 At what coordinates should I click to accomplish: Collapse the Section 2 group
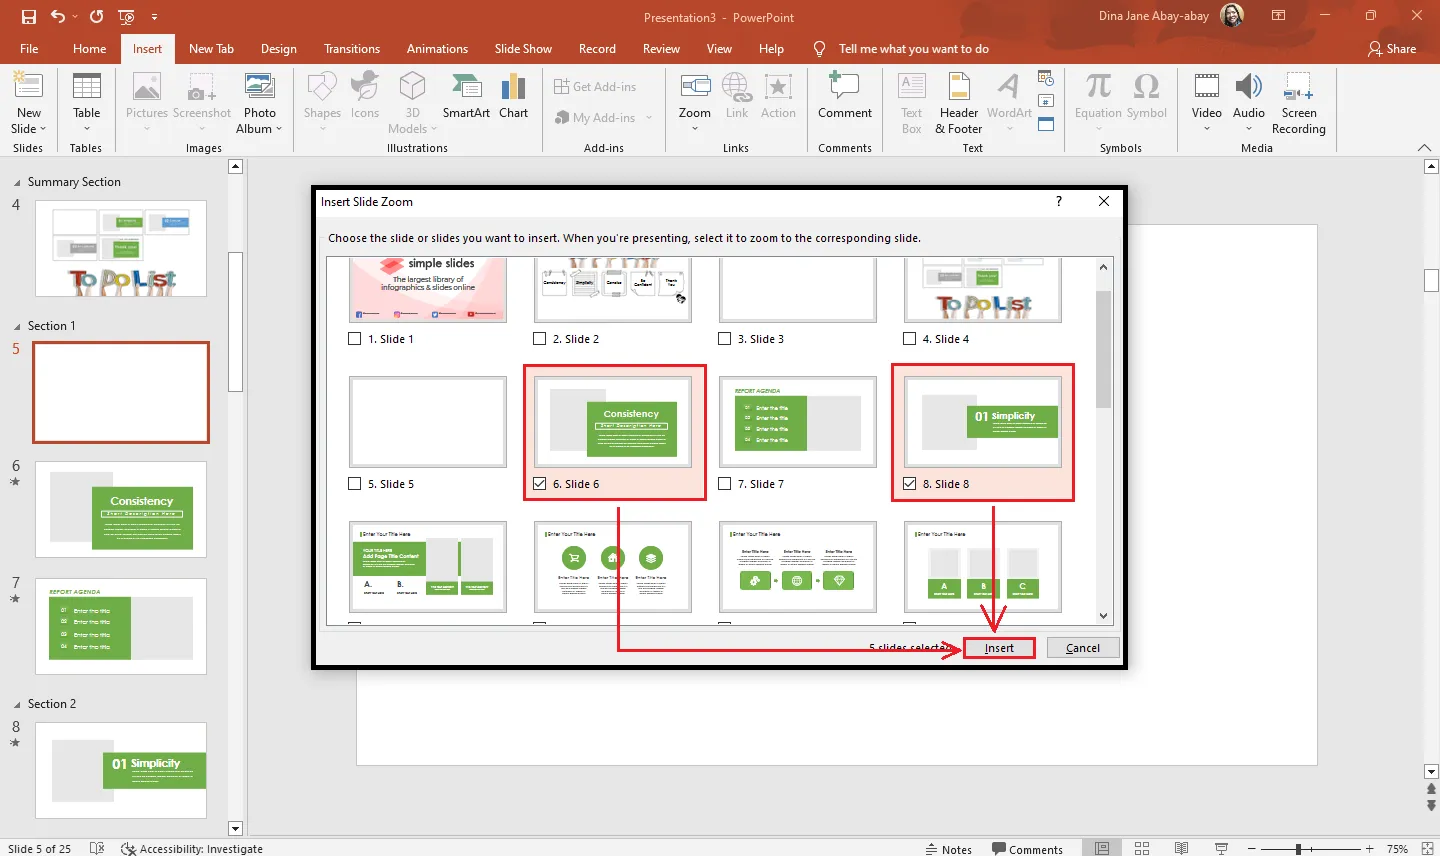[17, 705]
